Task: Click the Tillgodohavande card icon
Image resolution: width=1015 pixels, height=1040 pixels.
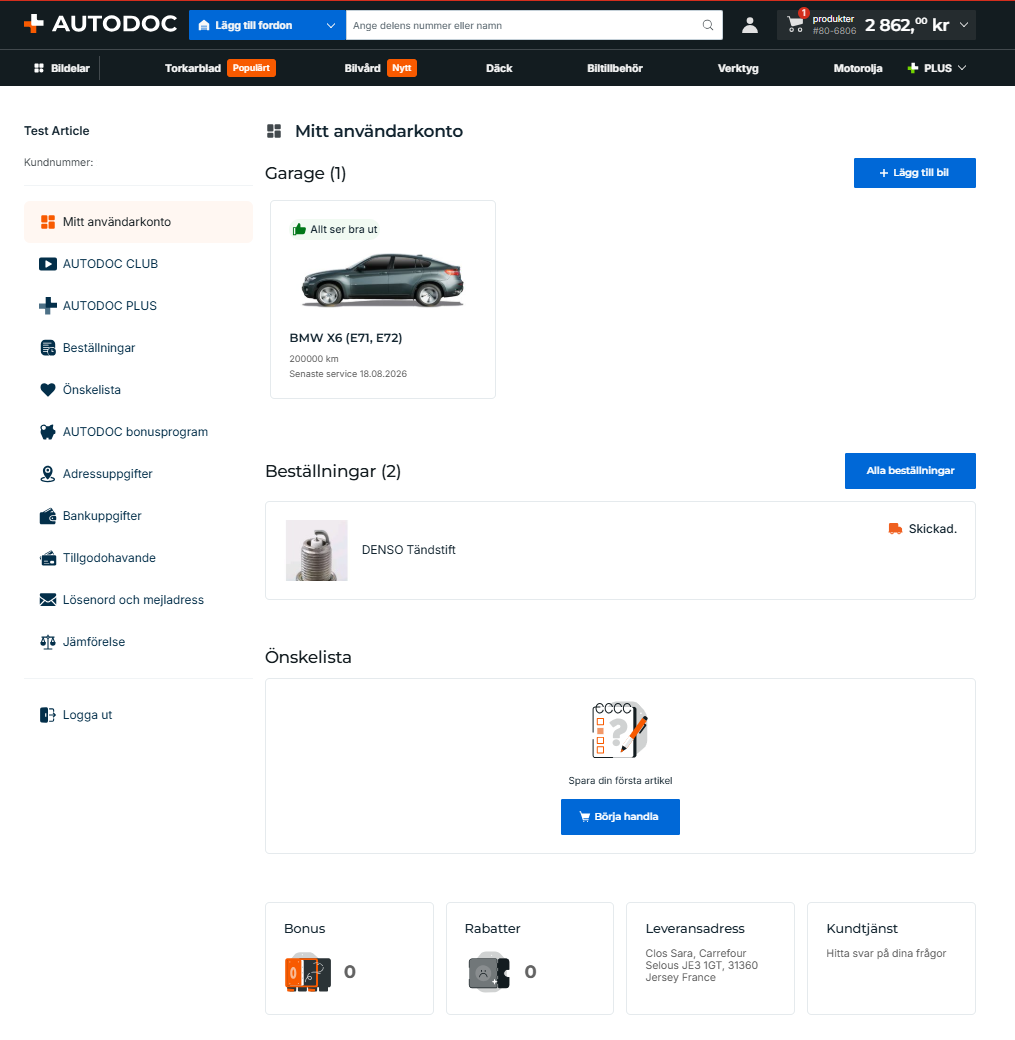Action: point(48,558)
